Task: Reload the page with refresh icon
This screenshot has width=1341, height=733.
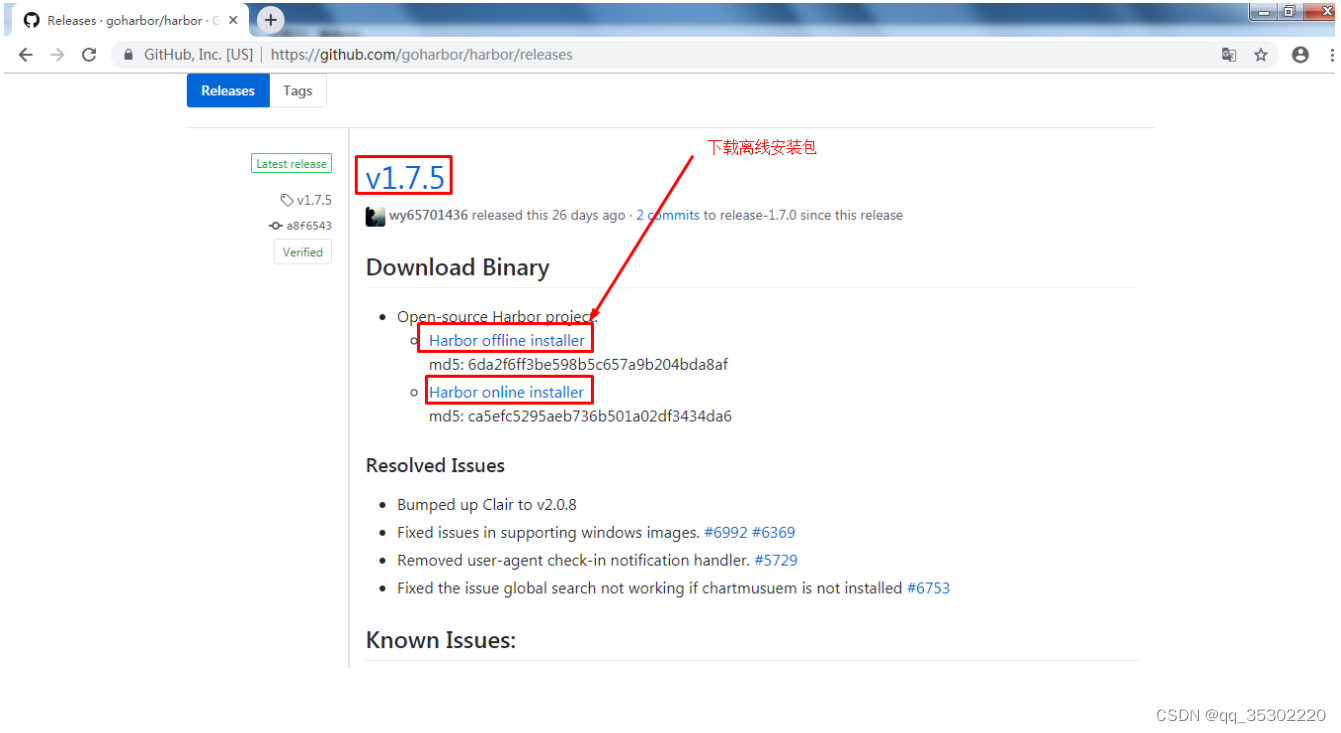Action: pos(89,55)
